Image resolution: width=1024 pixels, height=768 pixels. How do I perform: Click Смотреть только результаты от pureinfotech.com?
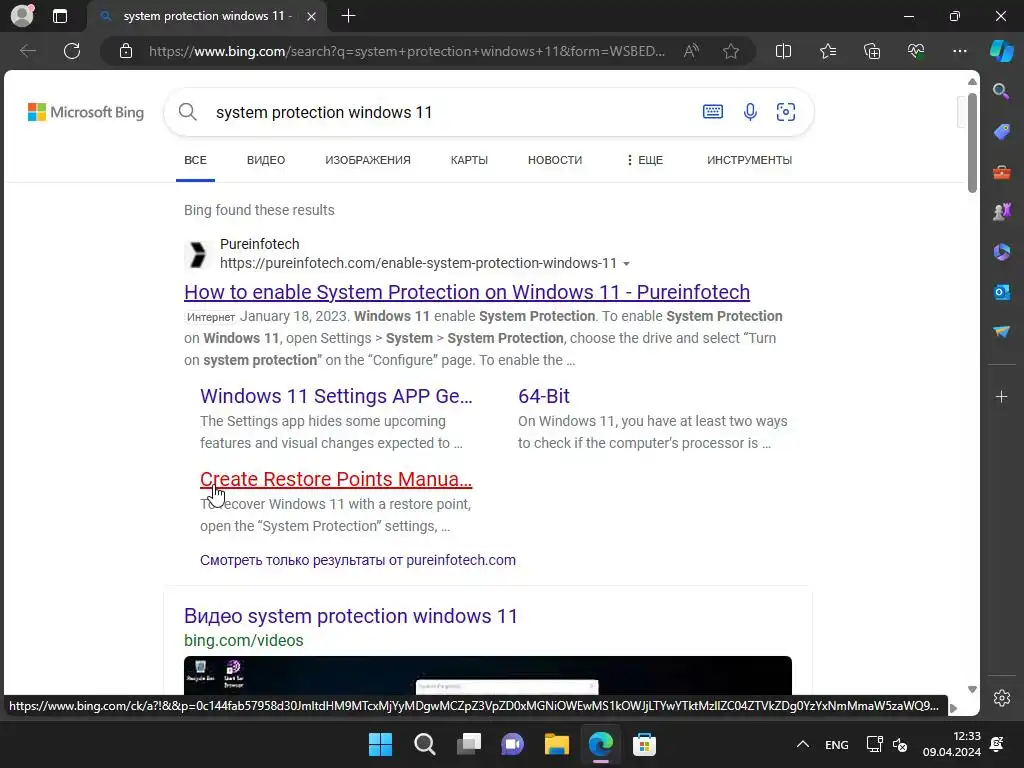click(x=358, y=560)
